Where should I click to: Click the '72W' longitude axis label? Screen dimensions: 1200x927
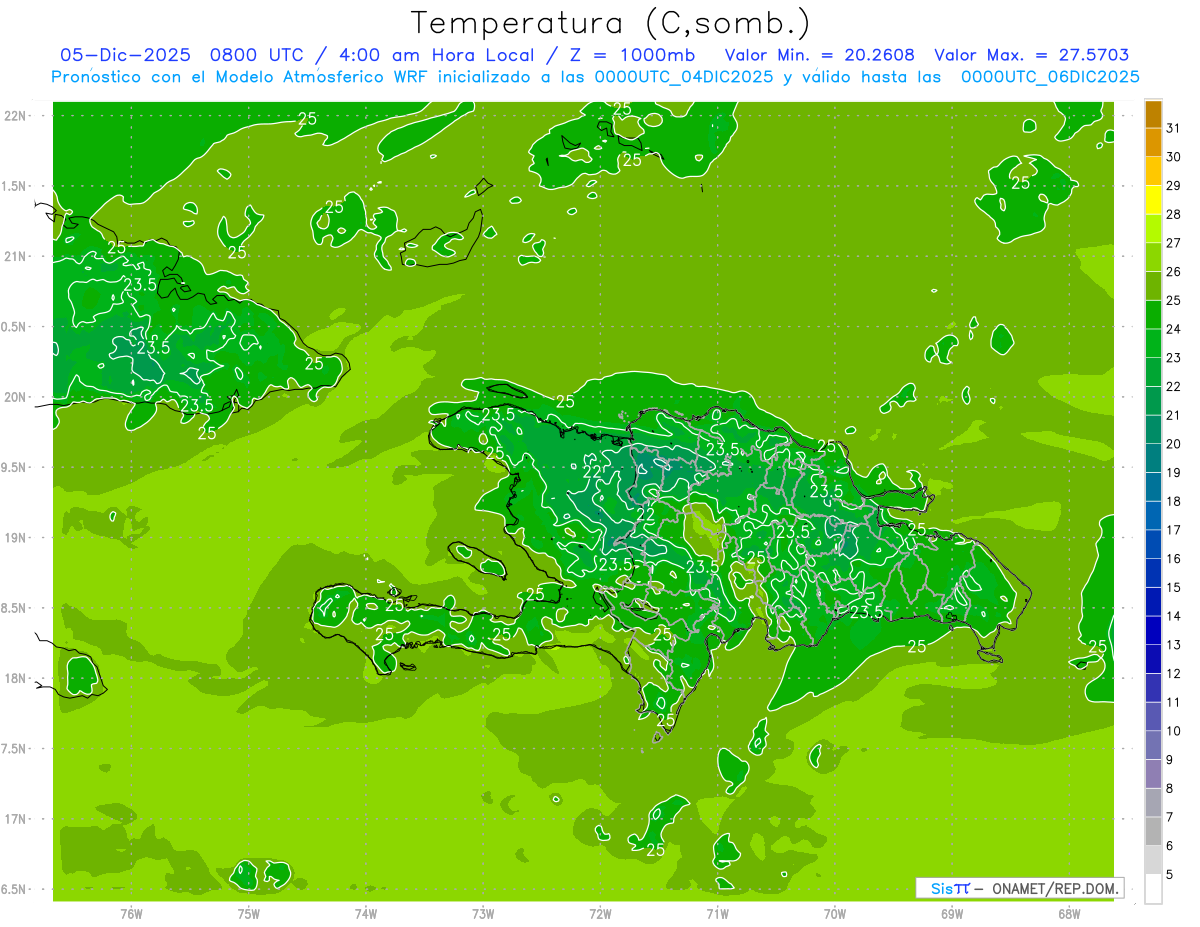pyautogui.click(x=600, y=913)
